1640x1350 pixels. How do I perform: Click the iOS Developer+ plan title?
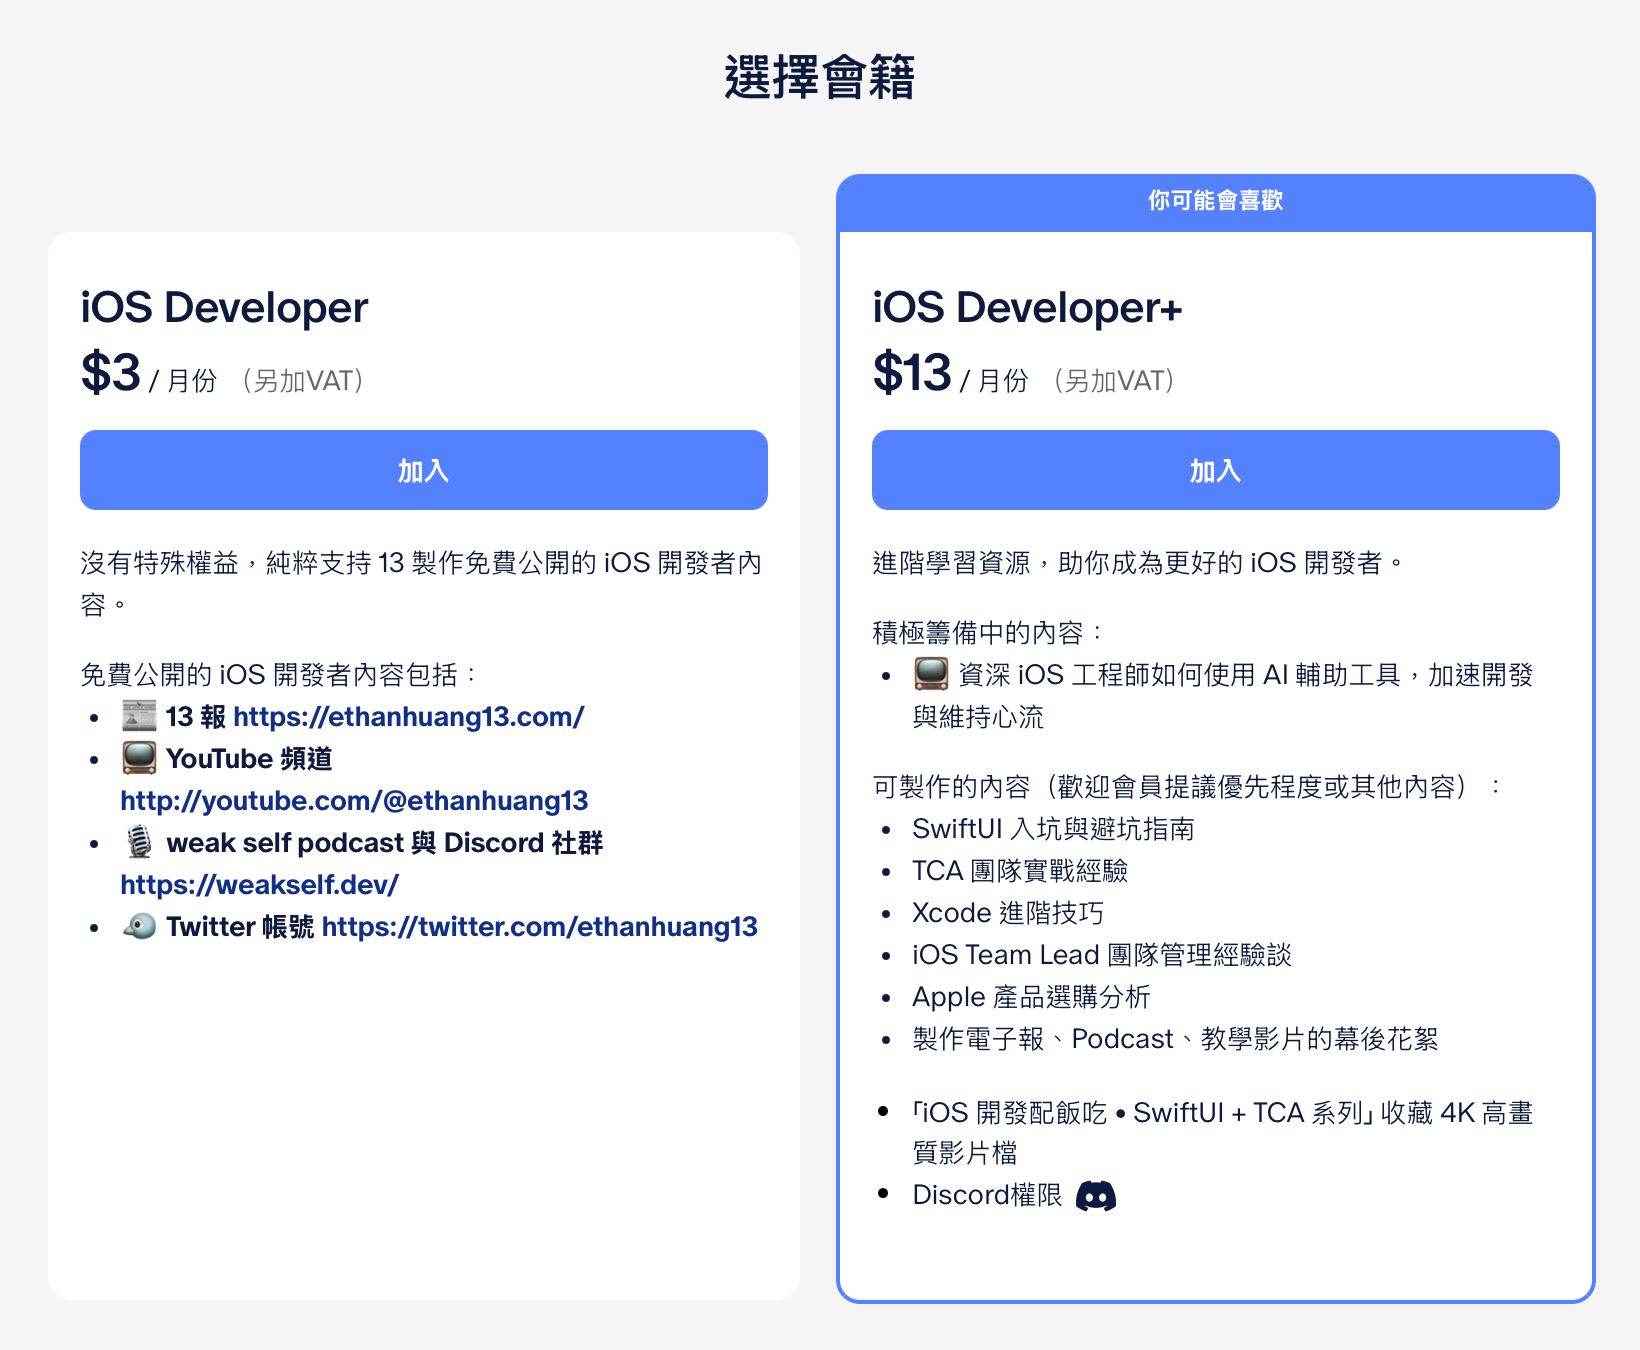[x=1027, y=308]
